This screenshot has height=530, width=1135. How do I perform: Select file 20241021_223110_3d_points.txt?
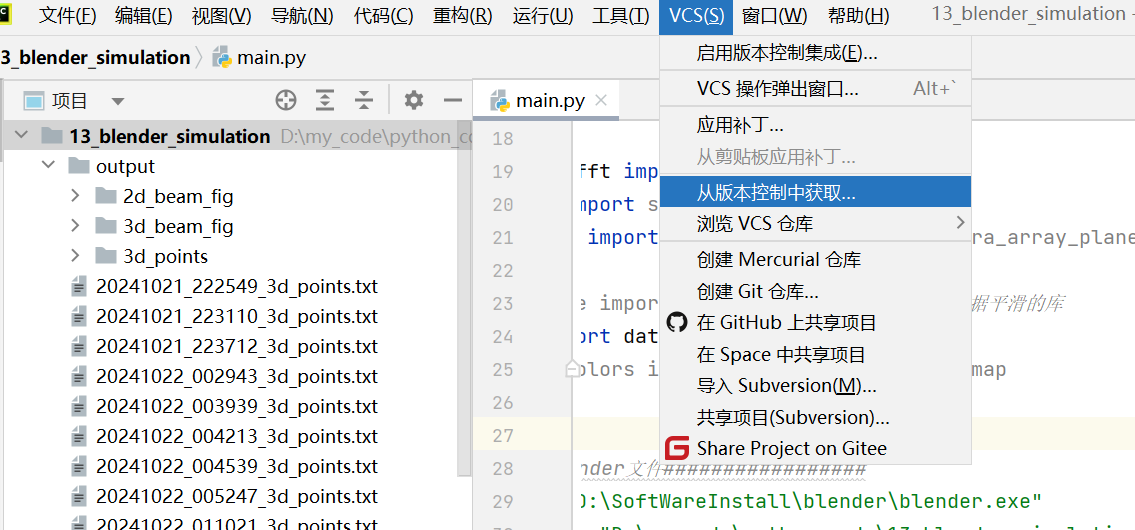click(x=236, y=316)
